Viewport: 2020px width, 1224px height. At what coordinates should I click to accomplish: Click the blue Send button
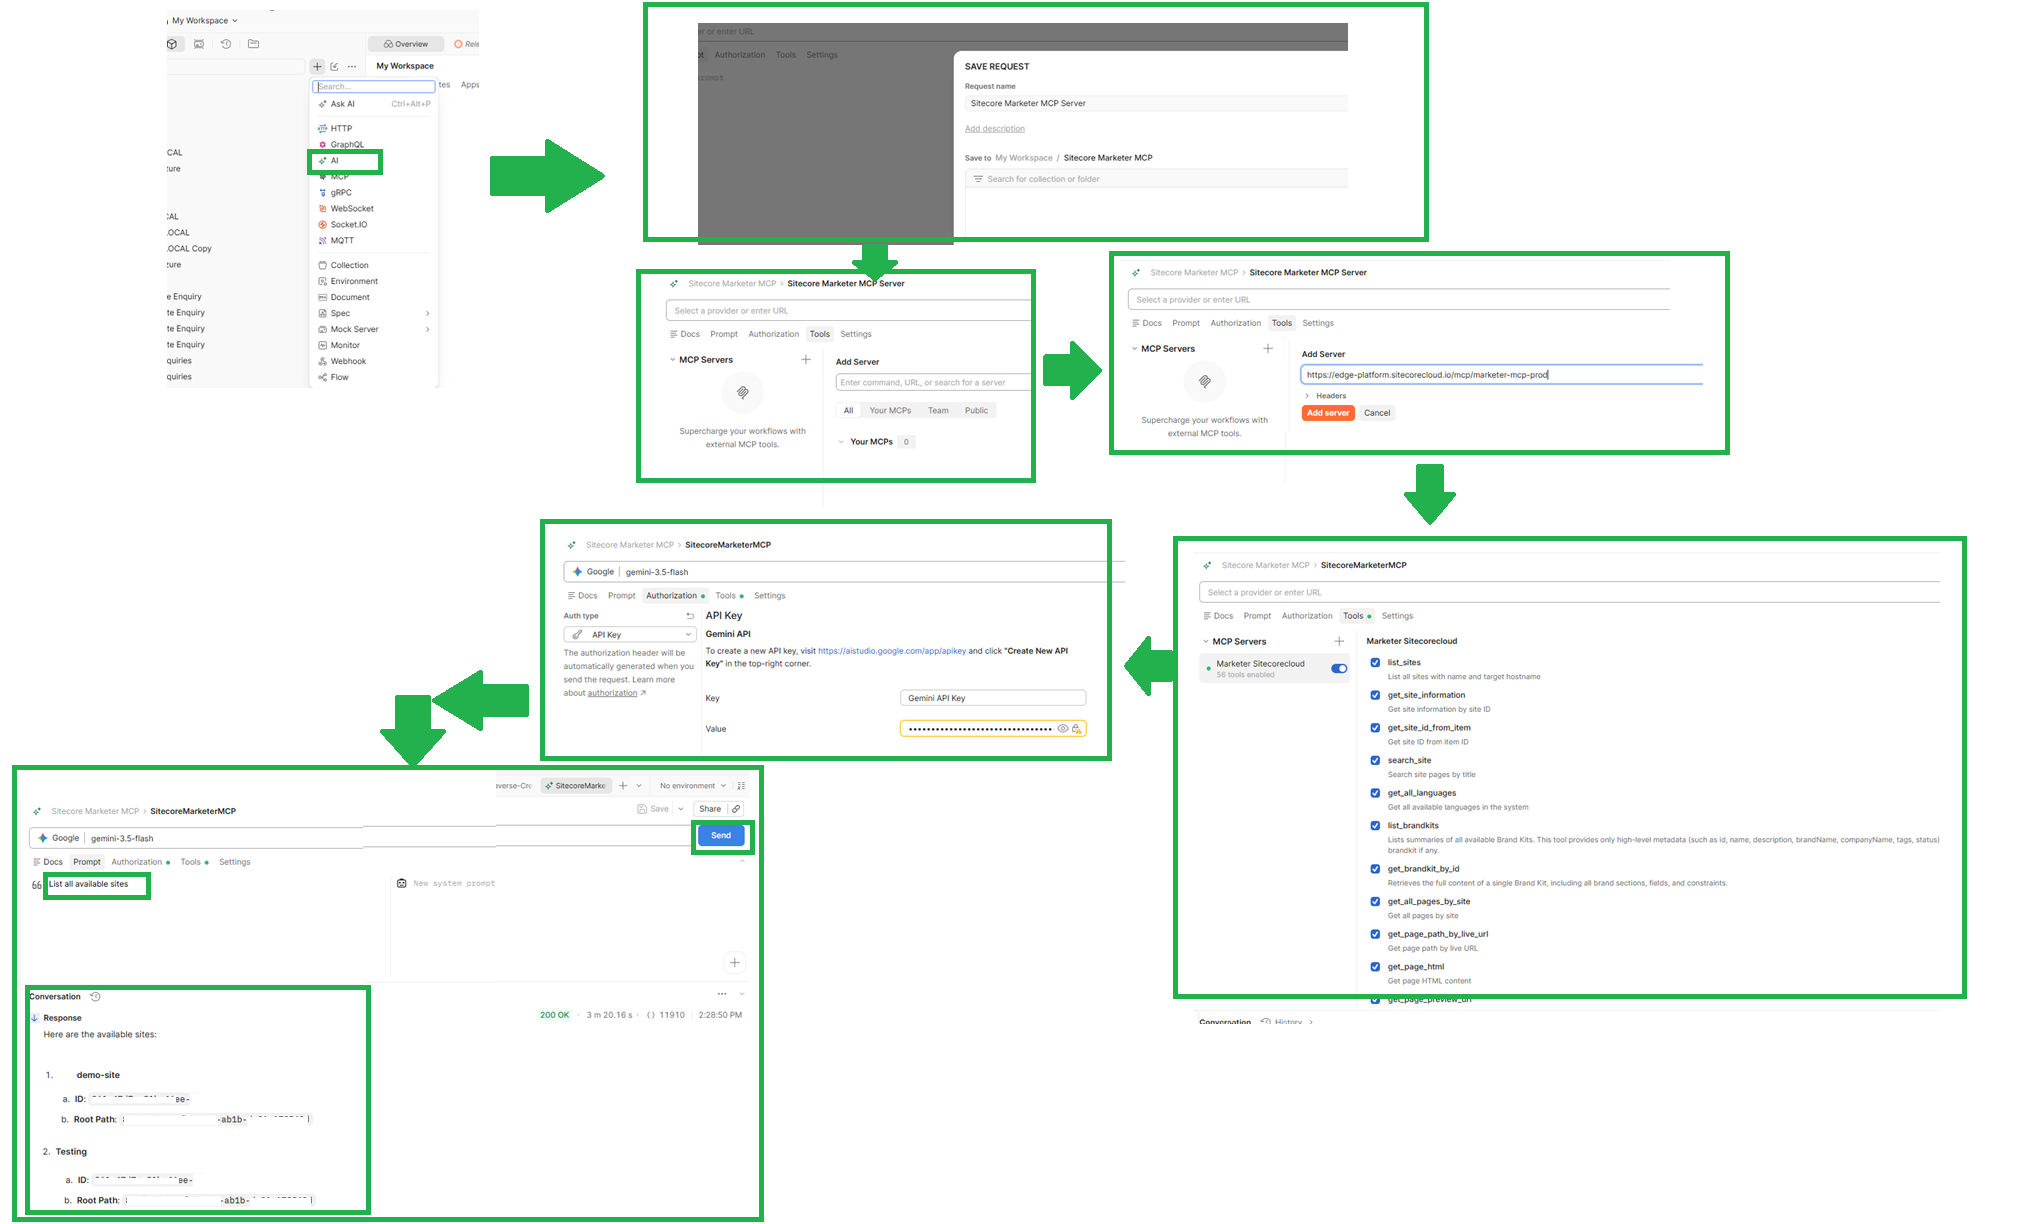pos(721,836)
